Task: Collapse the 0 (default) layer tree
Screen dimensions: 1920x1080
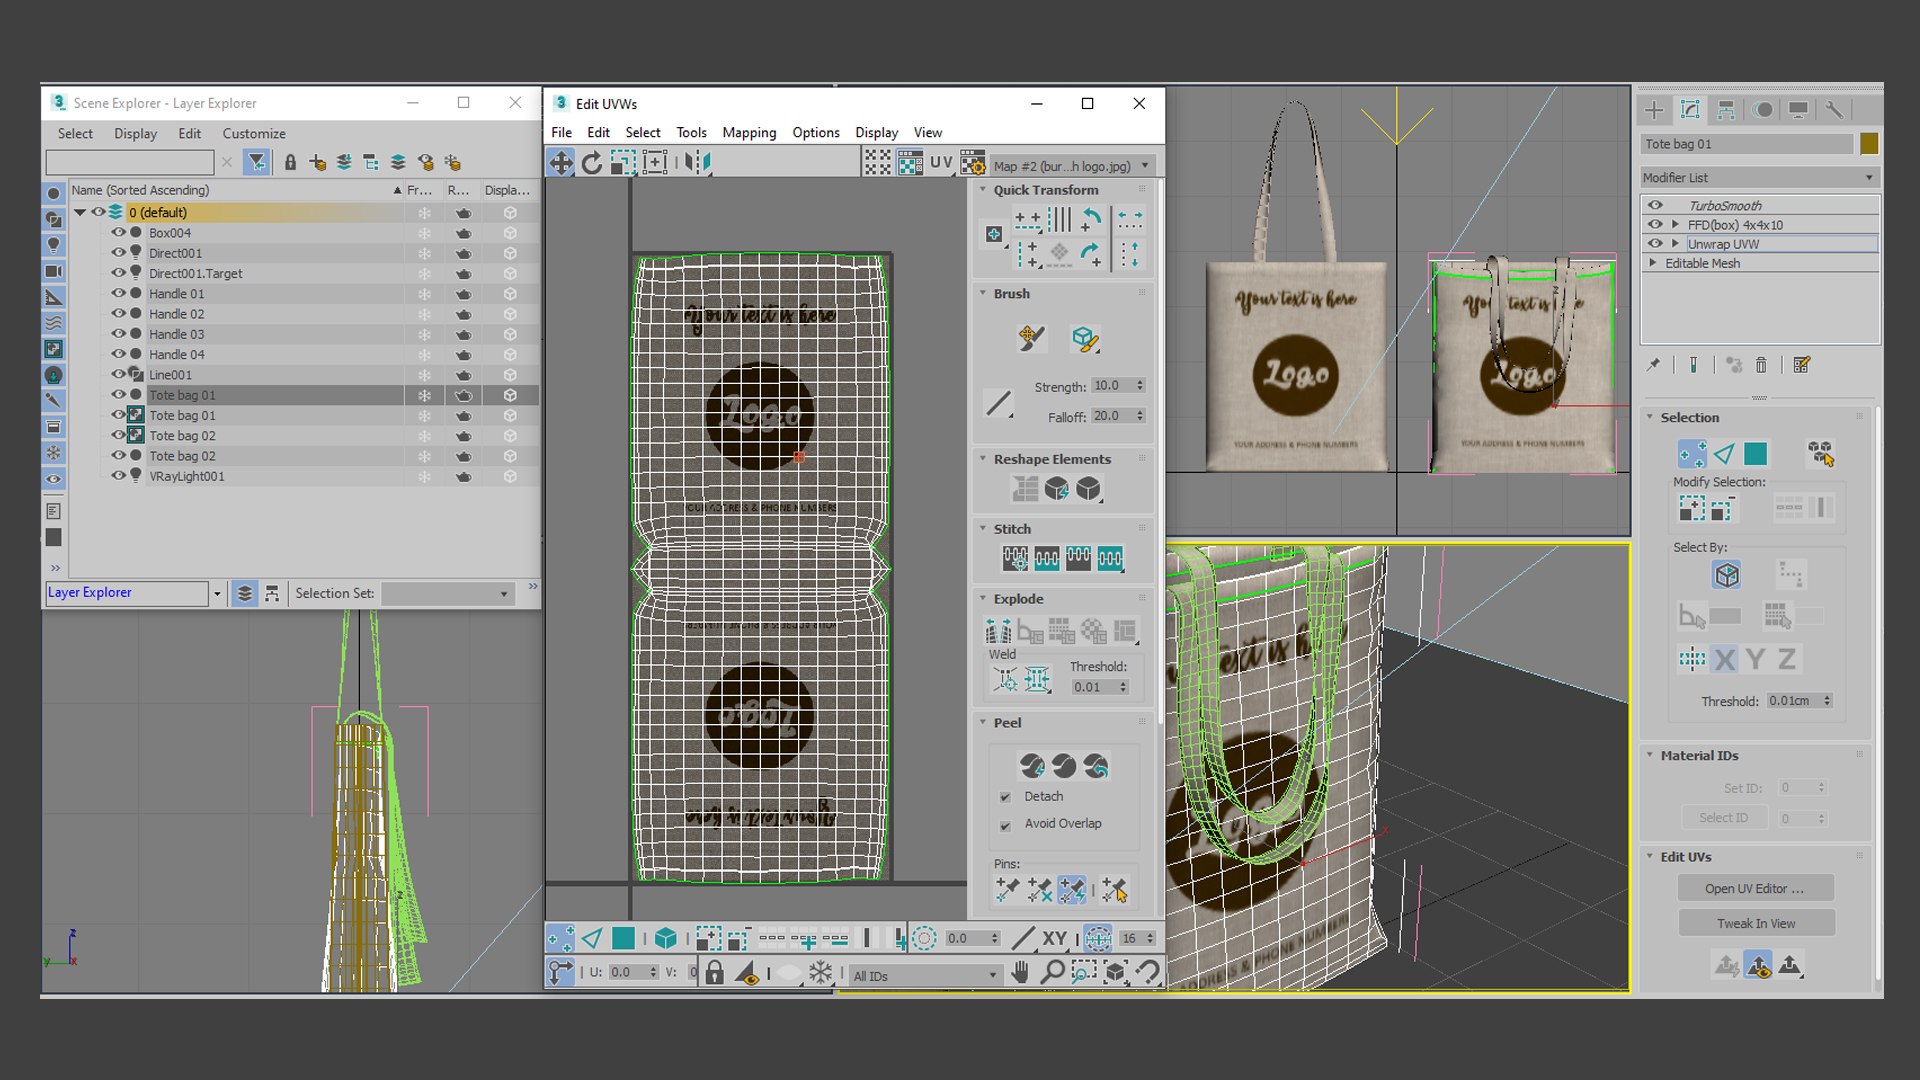Action: click(x=80, y=212)
